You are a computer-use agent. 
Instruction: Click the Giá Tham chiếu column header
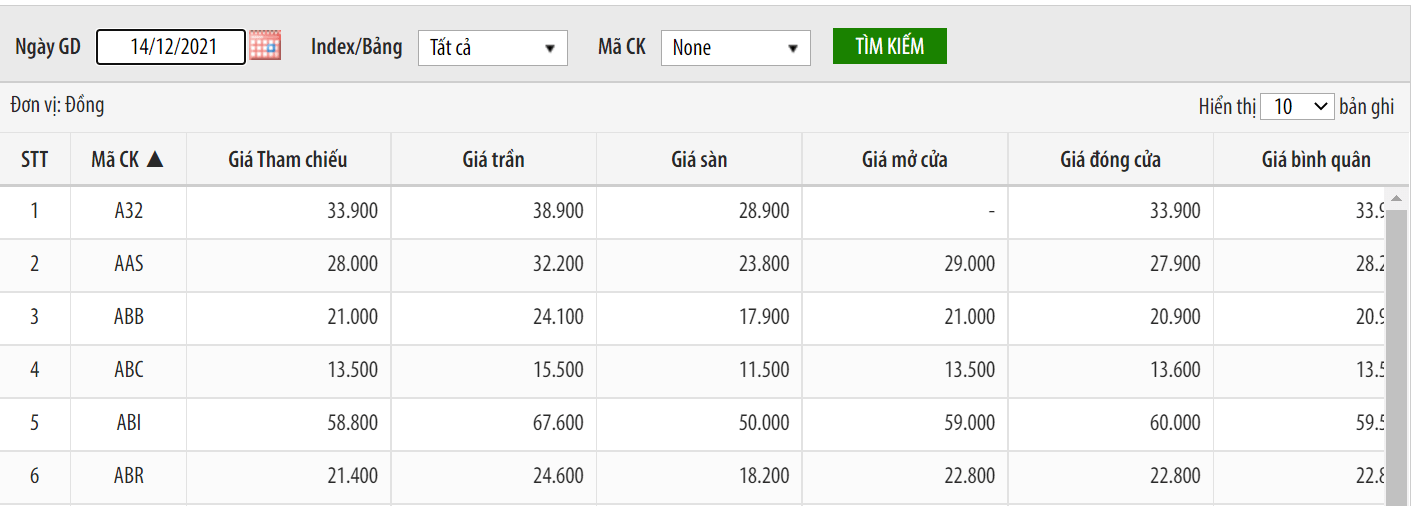288,159
